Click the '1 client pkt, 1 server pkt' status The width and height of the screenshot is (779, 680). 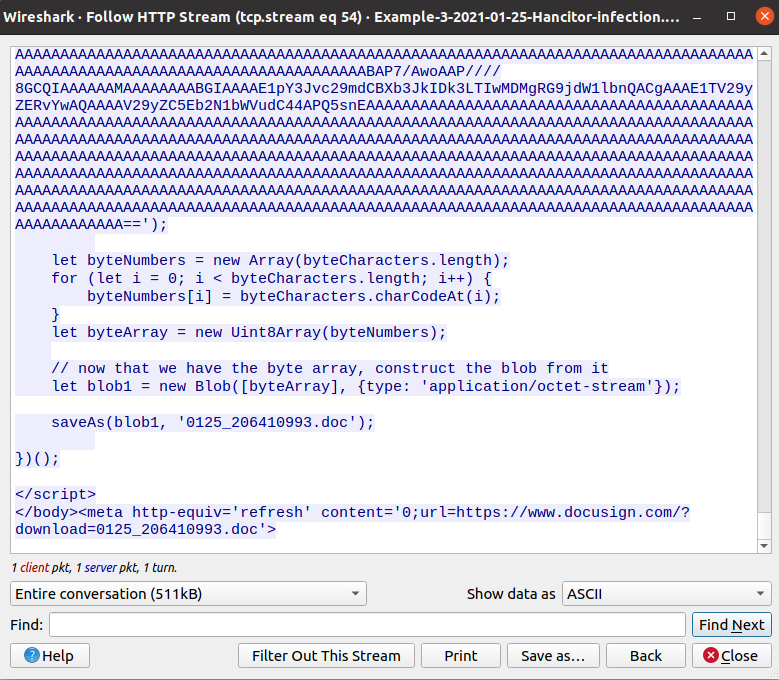click(94, 568)
